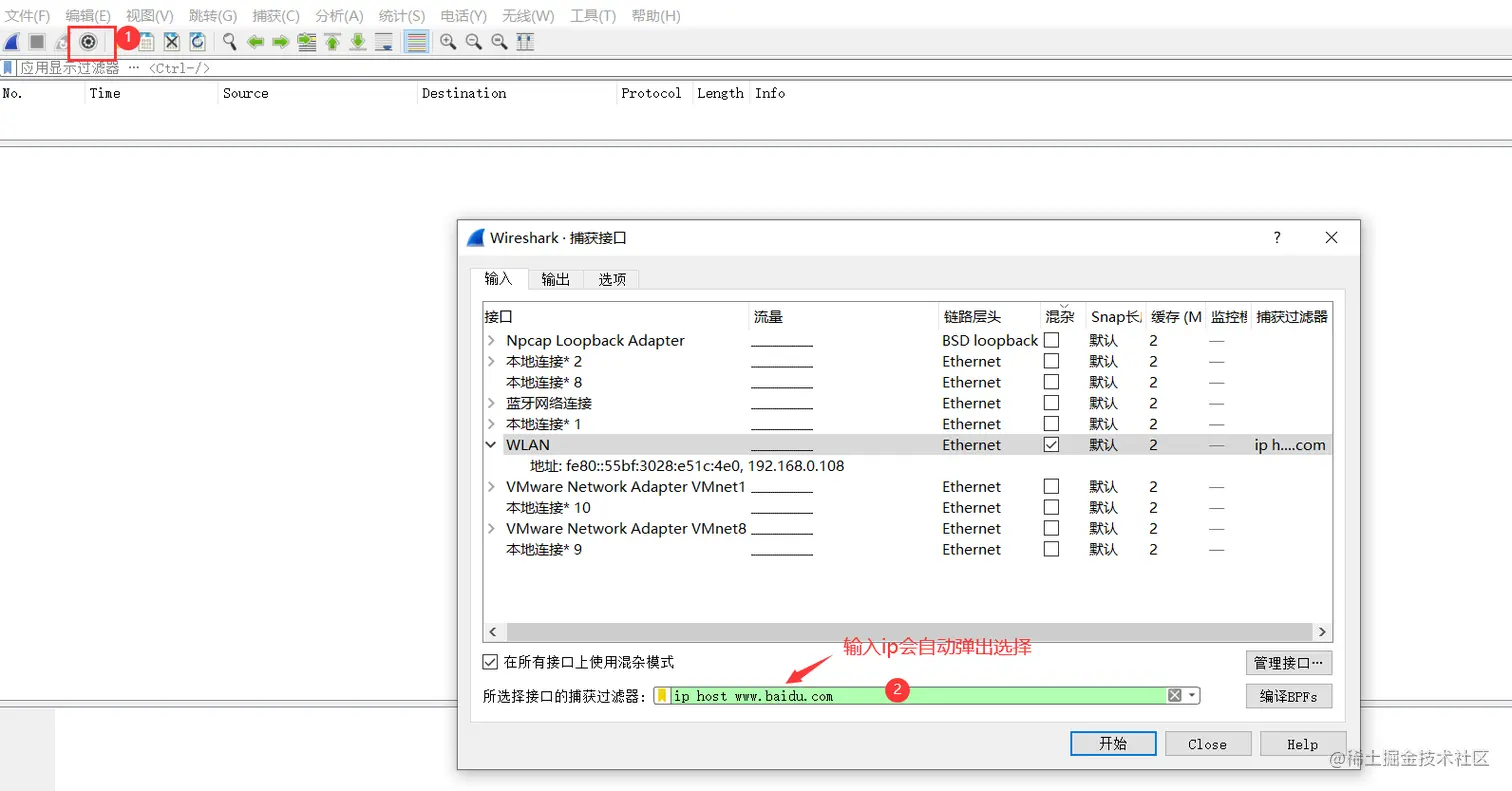This screenshot has width=1512, height=791.
Task: Go forward with the green right arrow
Action: [x=280, y=42]
